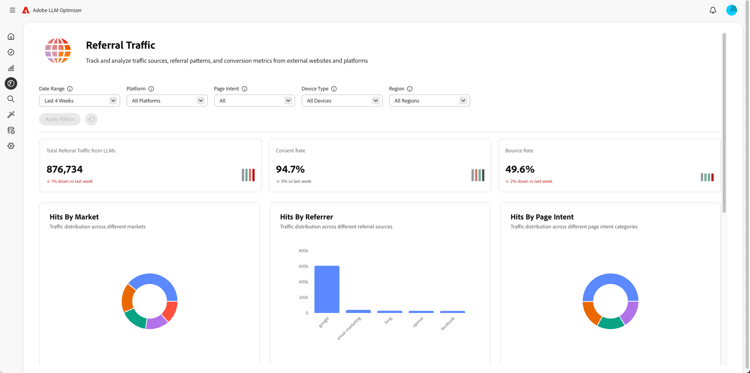Screen dimensions: 750x373
Task: Open the Date Range dropdown
Action: (79, 100)
